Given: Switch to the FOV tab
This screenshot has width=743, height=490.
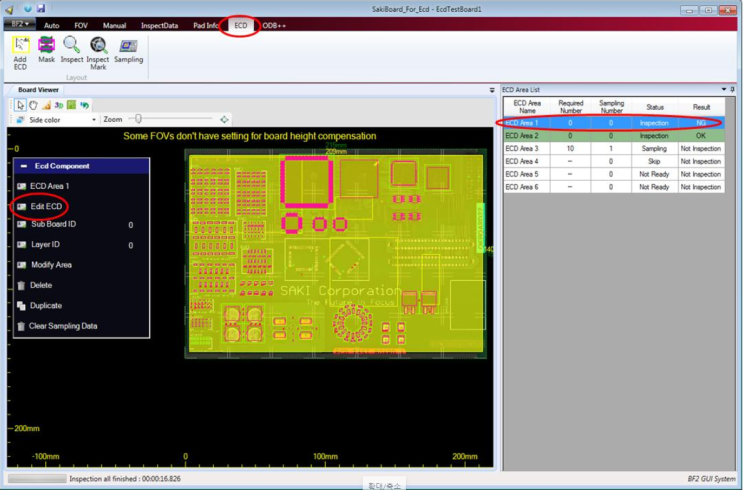Looking at the screenshot, I should pos(81,26).
